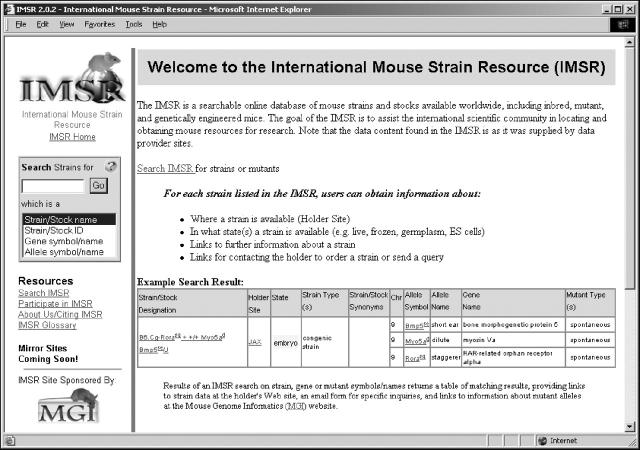Open the search help question mark icon
This screenshot has width=640, height=450.
(111, 167)
